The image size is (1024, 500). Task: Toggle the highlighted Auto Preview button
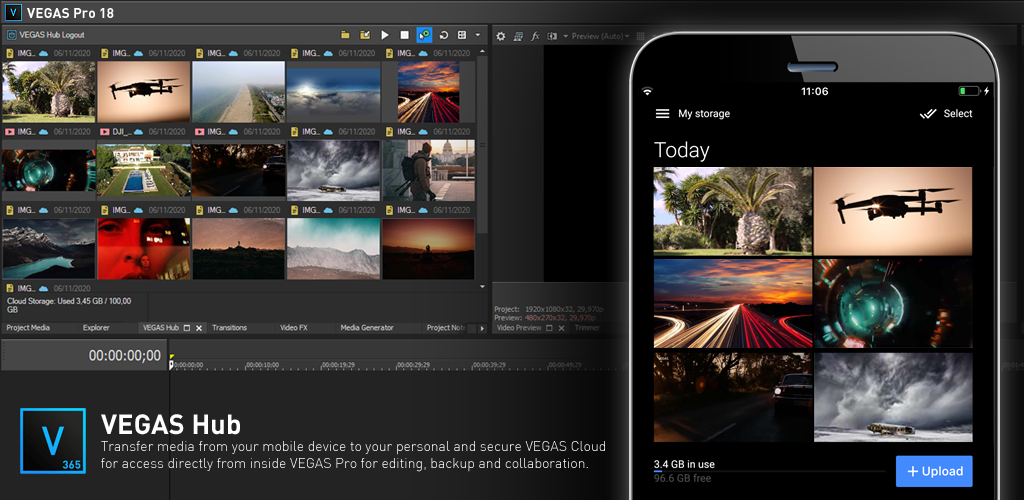coord(424,35)
